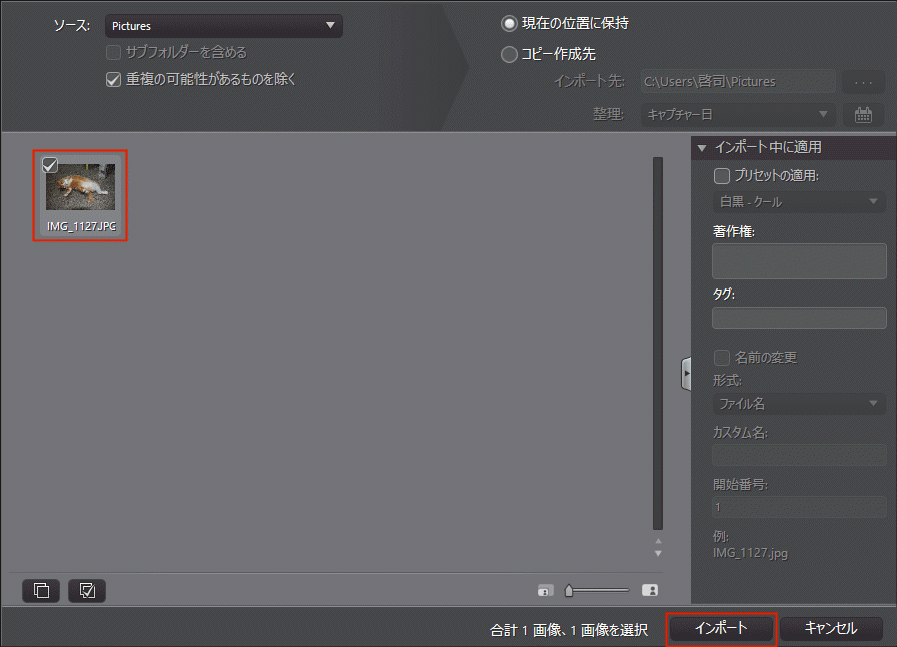Collapse the right panel arrow handle

(x=686, y=374)
